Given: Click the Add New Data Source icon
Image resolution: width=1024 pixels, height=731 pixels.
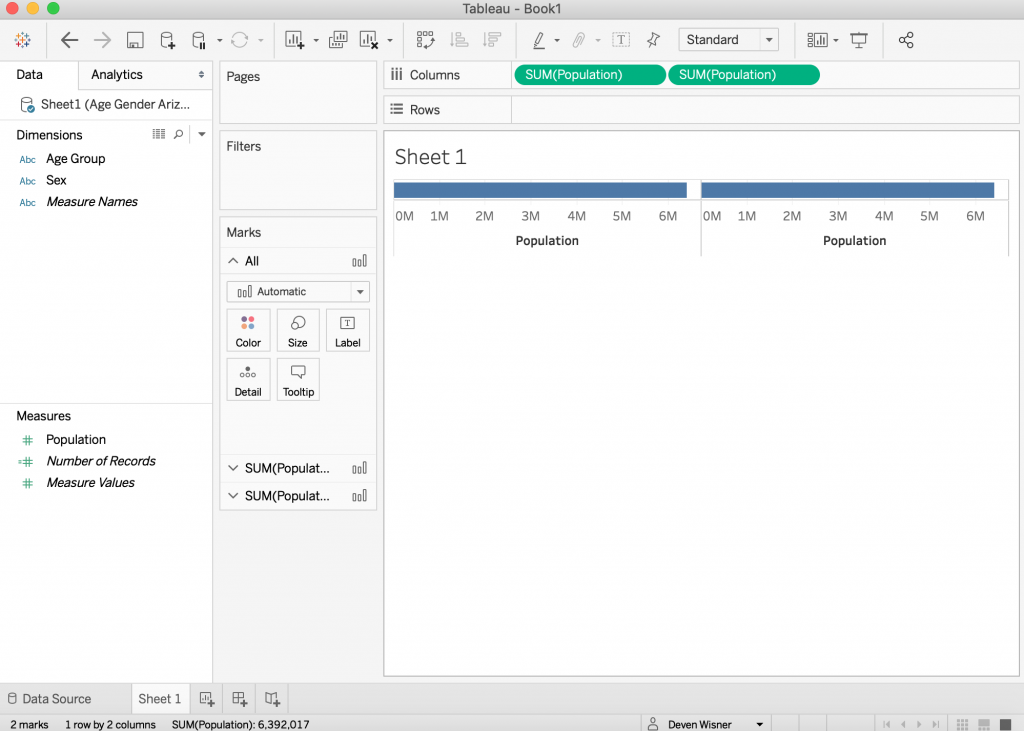Looking at the screenshot, I should click(x=167, y=40).
